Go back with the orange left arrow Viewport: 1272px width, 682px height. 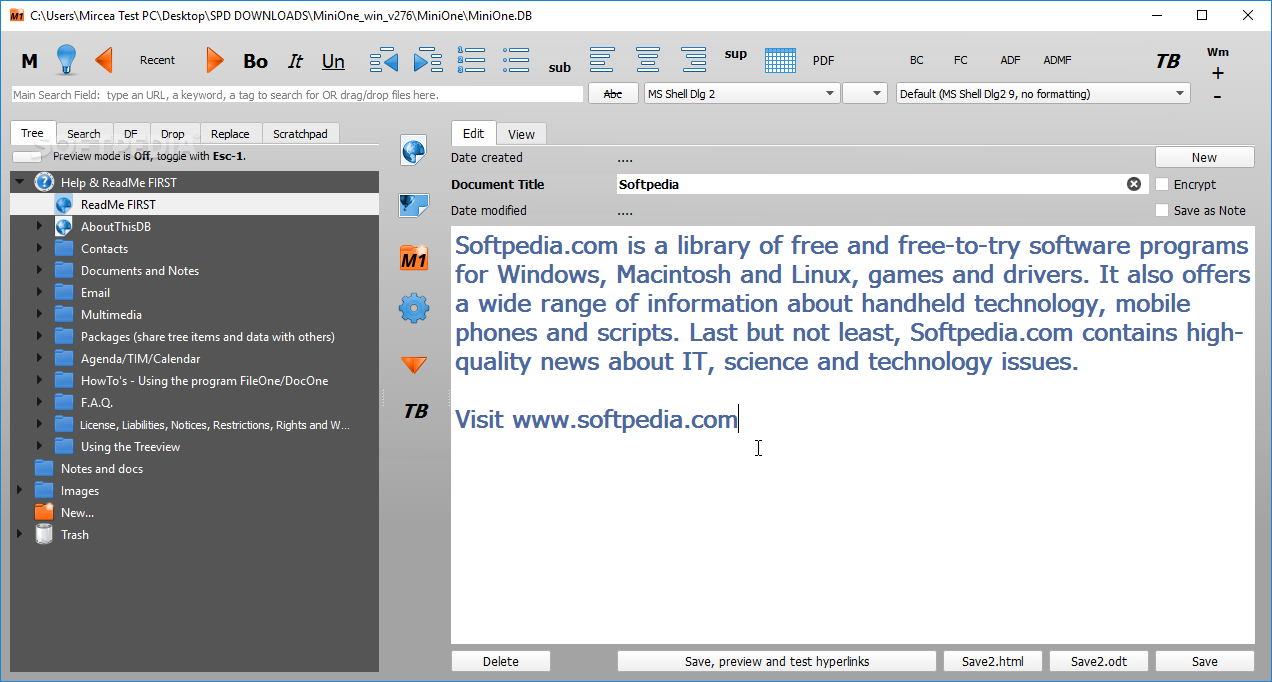pyautogui.click(x=104, y=60)
